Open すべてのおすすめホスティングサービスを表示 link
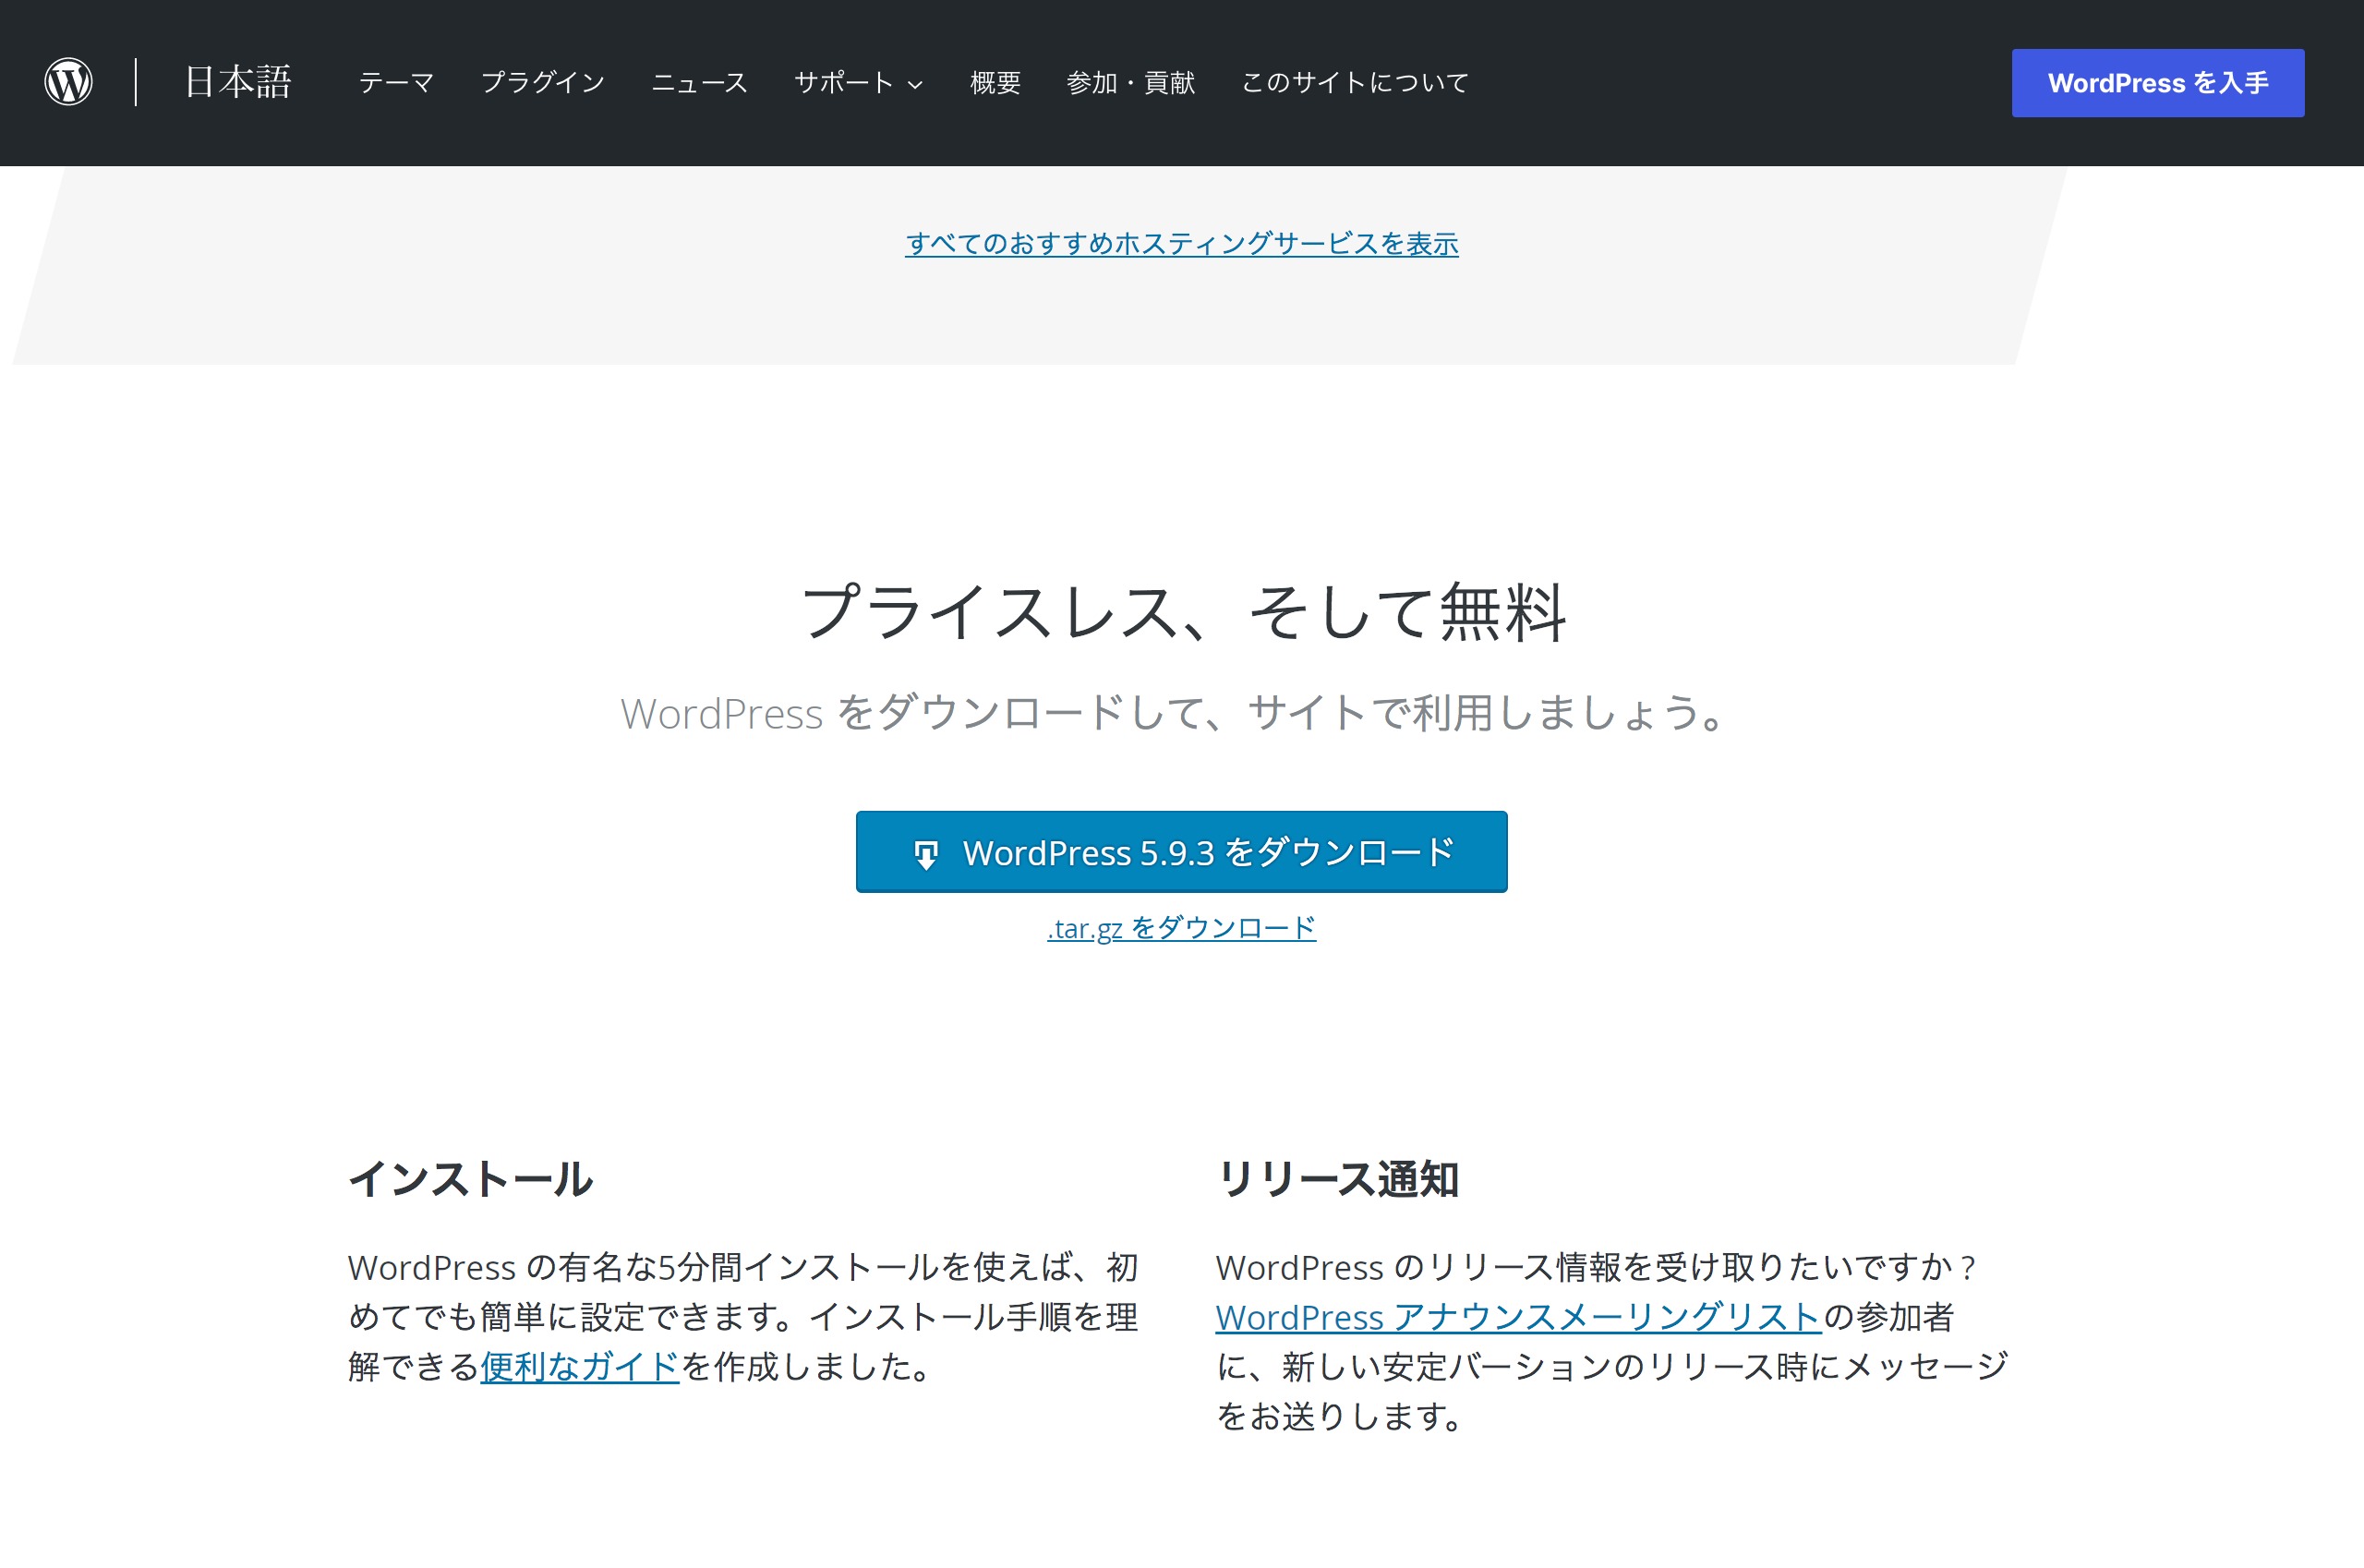 pyautogui.click(x=1181, y=244)
